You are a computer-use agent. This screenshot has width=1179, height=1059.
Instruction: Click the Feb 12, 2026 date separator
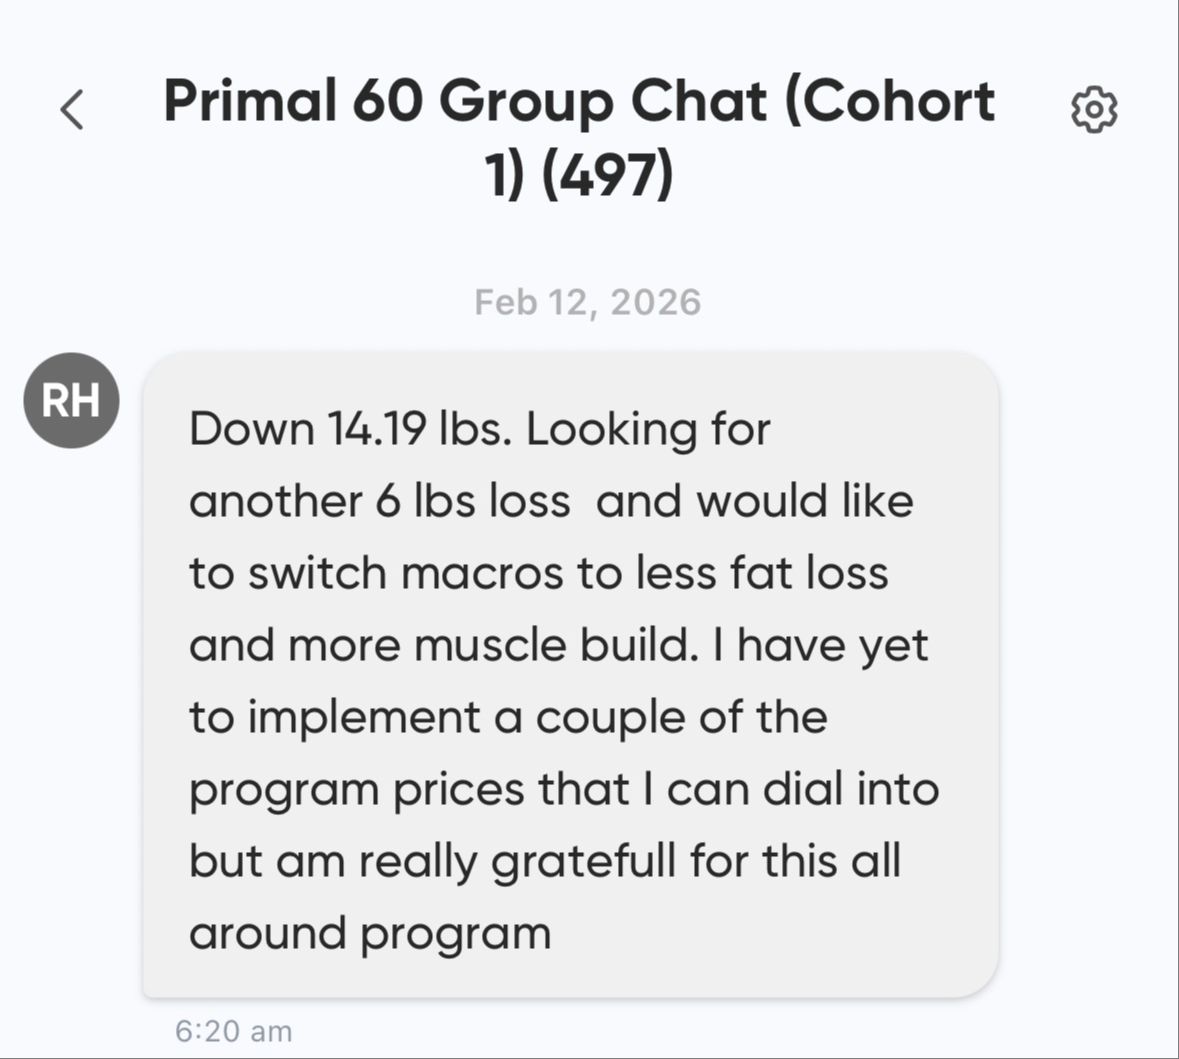click(x=588, y=302)
